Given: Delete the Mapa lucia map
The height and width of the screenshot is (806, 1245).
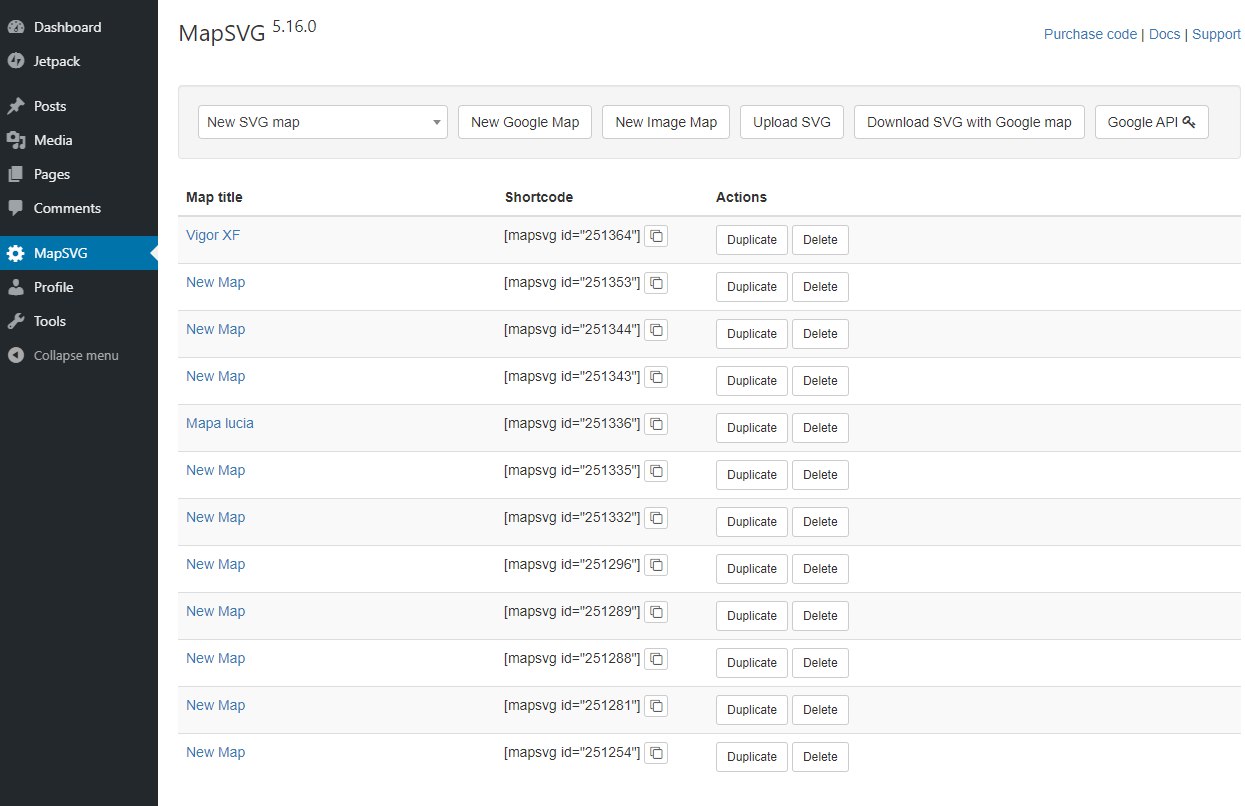Looking at the screenshot, I should 820,428.
